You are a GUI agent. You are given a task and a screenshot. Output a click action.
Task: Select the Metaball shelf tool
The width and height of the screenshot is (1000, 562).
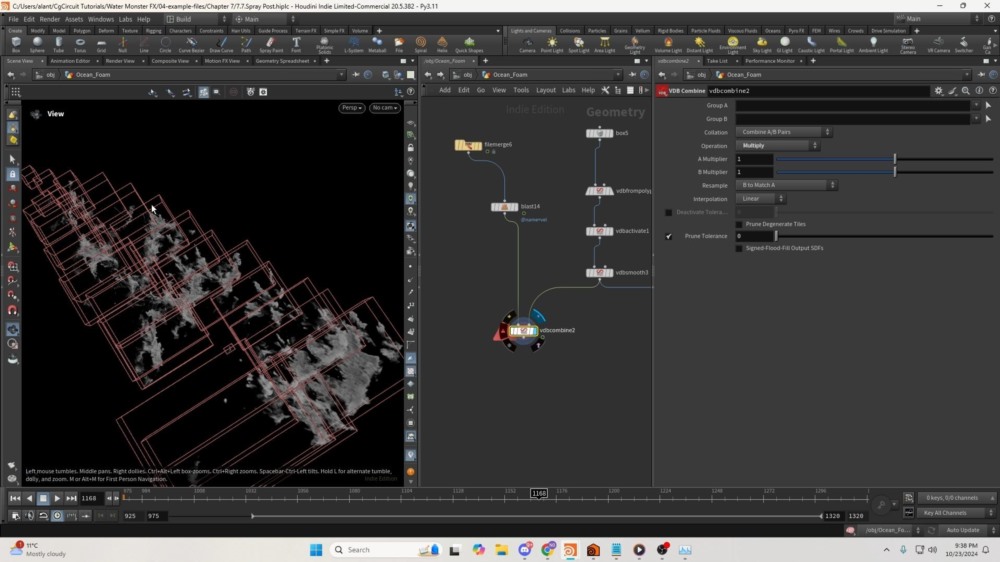point(377,44)
